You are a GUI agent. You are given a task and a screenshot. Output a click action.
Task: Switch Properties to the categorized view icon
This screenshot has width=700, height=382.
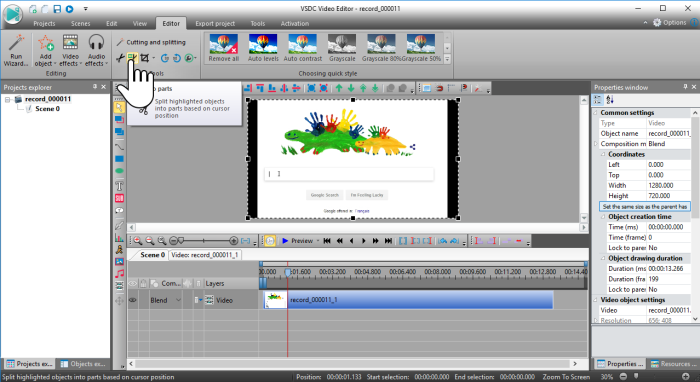[x=598, y=100]
